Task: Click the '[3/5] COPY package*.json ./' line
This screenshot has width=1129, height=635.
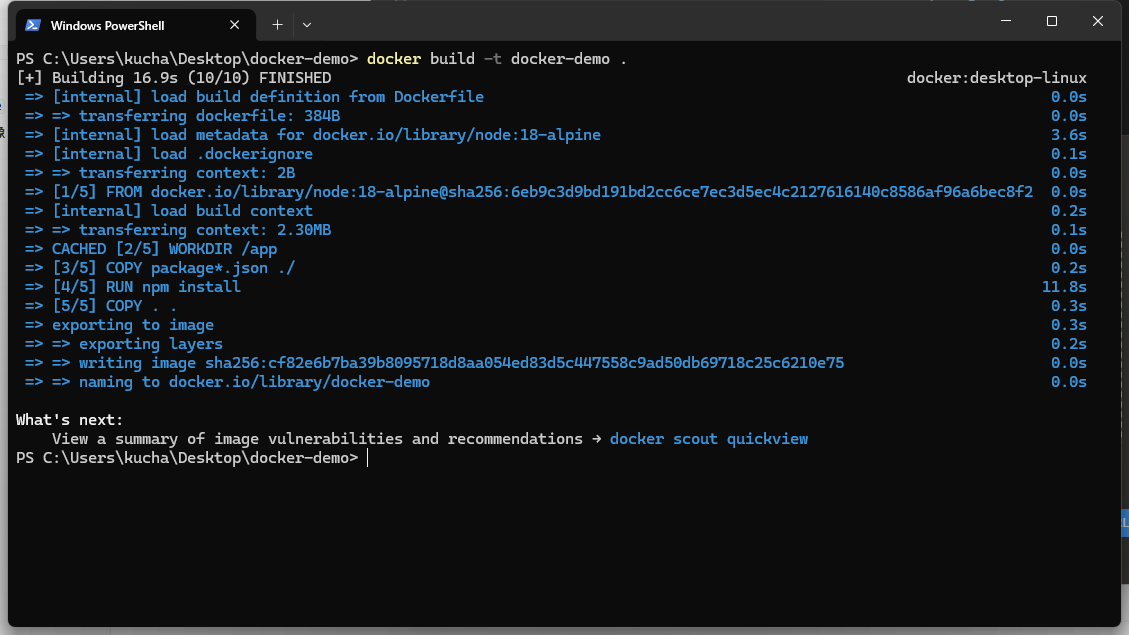Action: [160, 268]
